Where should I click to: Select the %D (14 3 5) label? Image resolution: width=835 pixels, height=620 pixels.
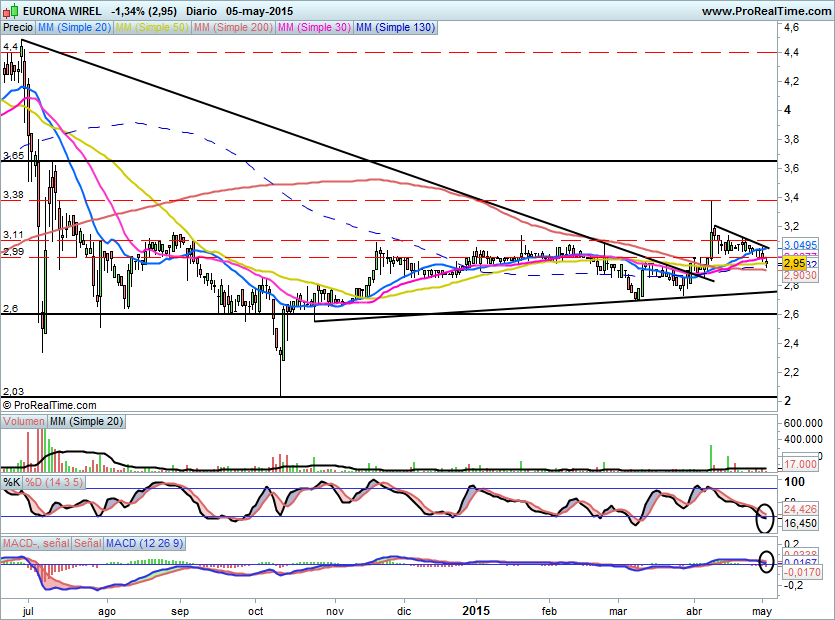click(54, 483)
